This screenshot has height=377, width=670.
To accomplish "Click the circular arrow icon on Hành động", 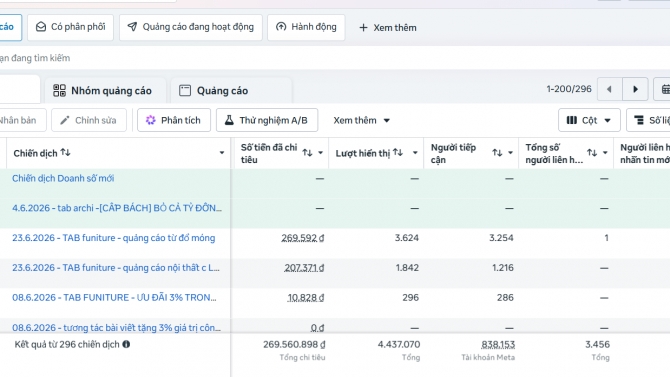I will [281, 27].
